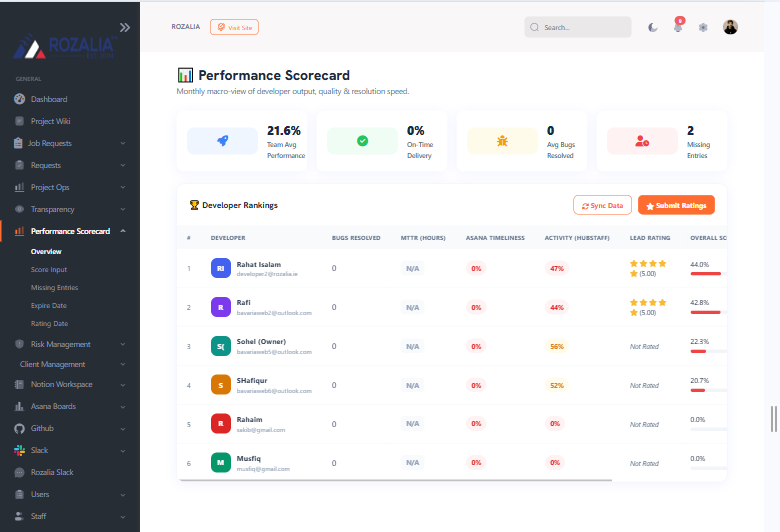Click the table horizontal scrollbar
The height and width of the screenshot is (532, 780).
coord(395,480)
